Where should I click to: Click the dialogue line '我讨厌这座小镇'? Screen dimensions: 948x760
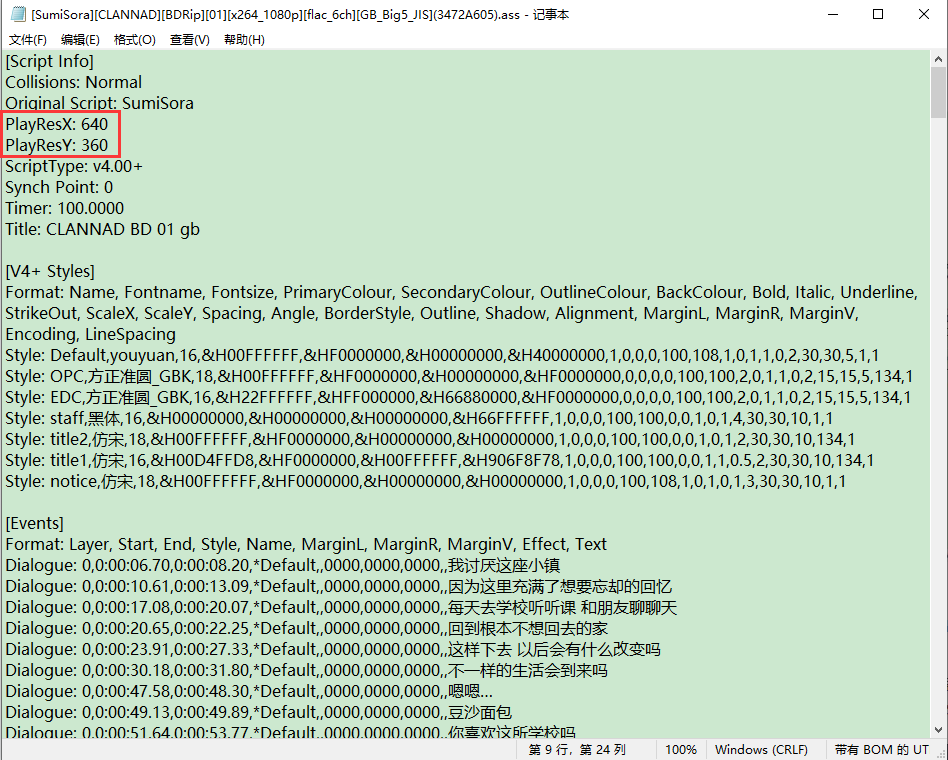click(283, 565)
